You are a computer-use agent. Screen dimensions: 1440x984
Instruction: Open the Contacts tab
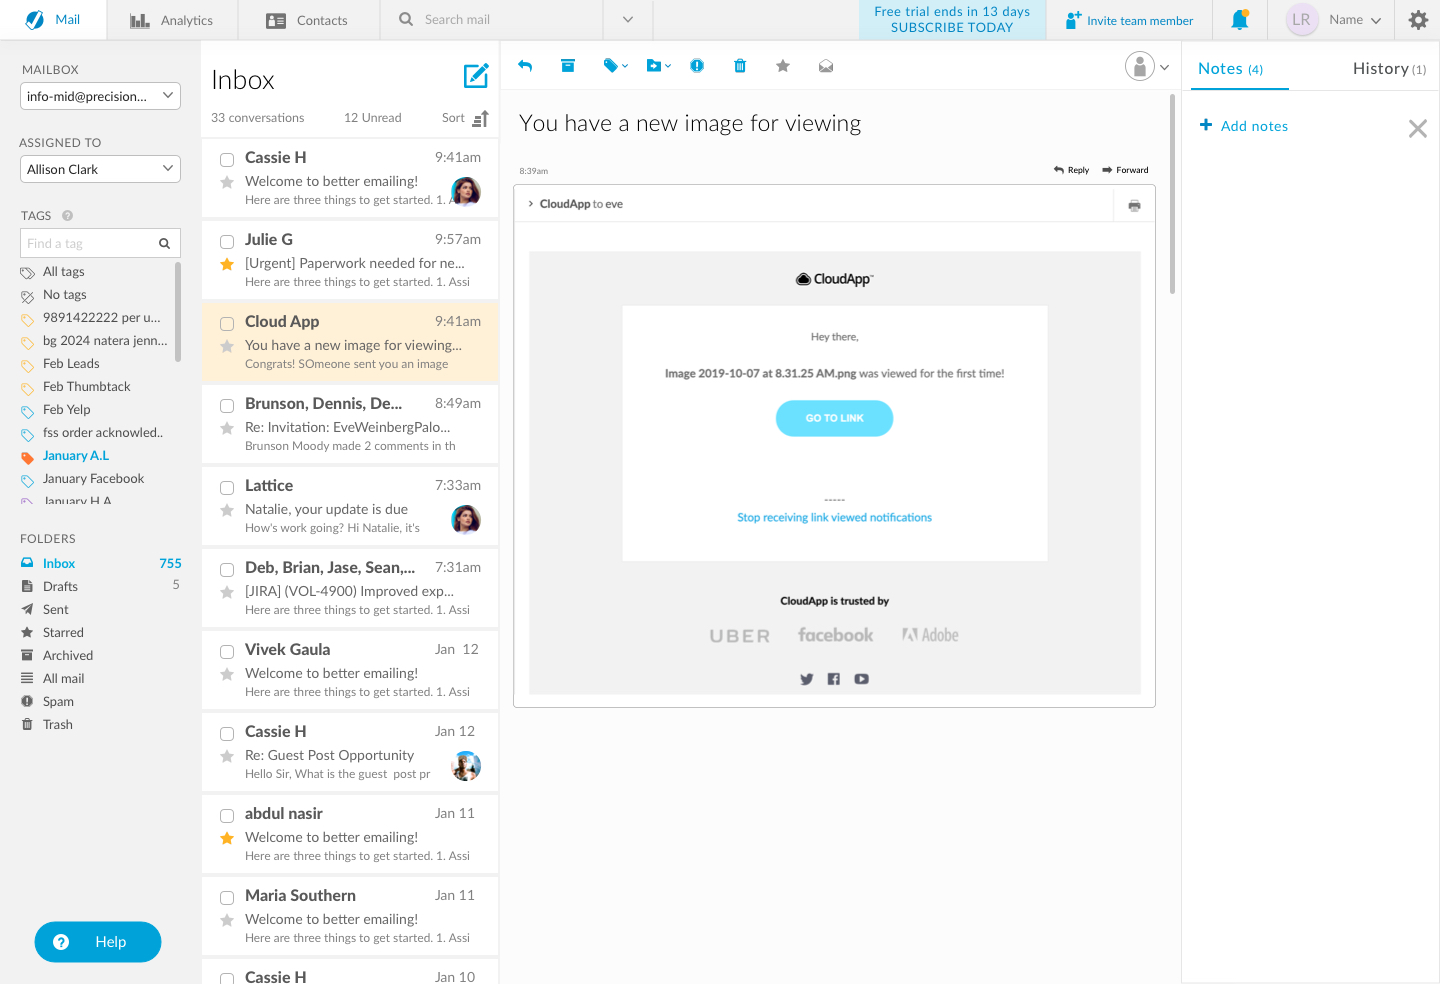point(308,20)
